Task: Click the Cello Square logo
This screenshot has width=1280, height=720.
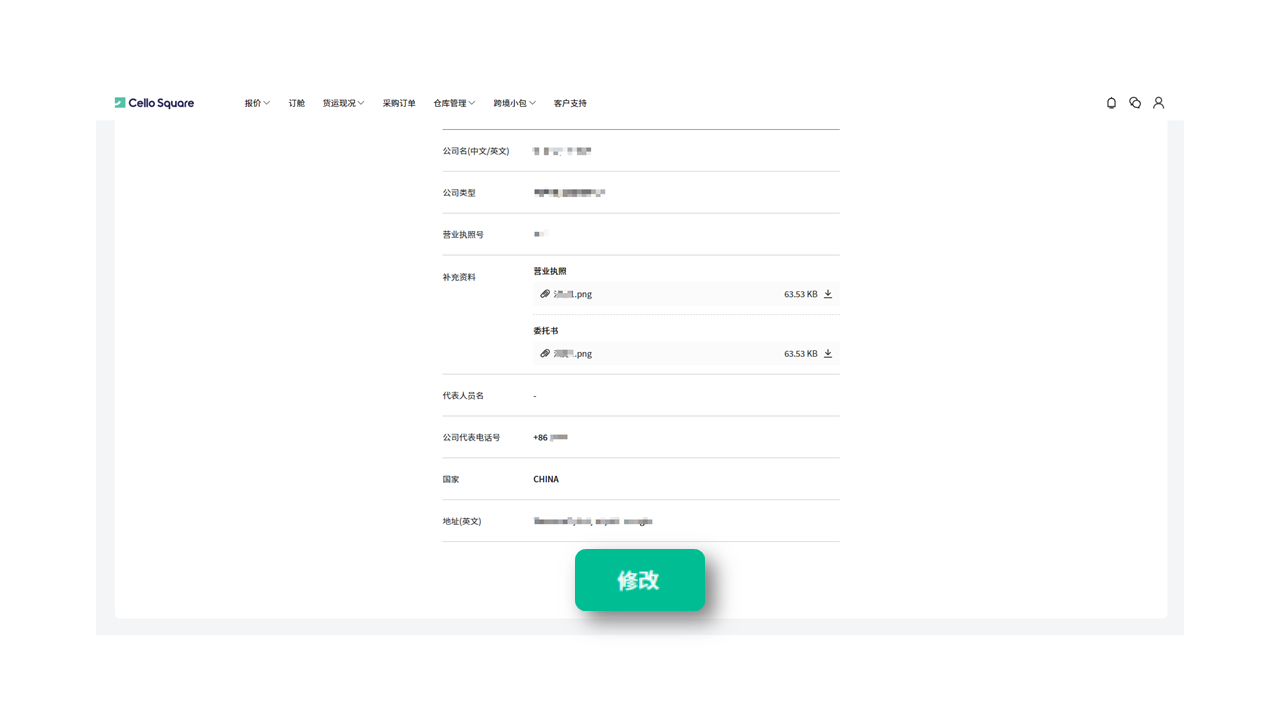Action: [154, 102]
